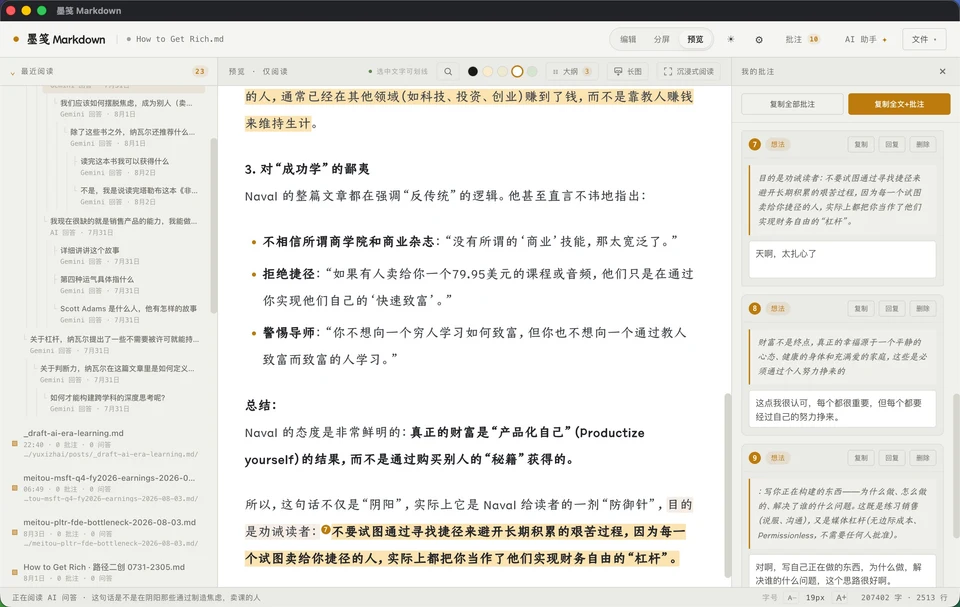Open settings via the gear icon

click(759, 39)
